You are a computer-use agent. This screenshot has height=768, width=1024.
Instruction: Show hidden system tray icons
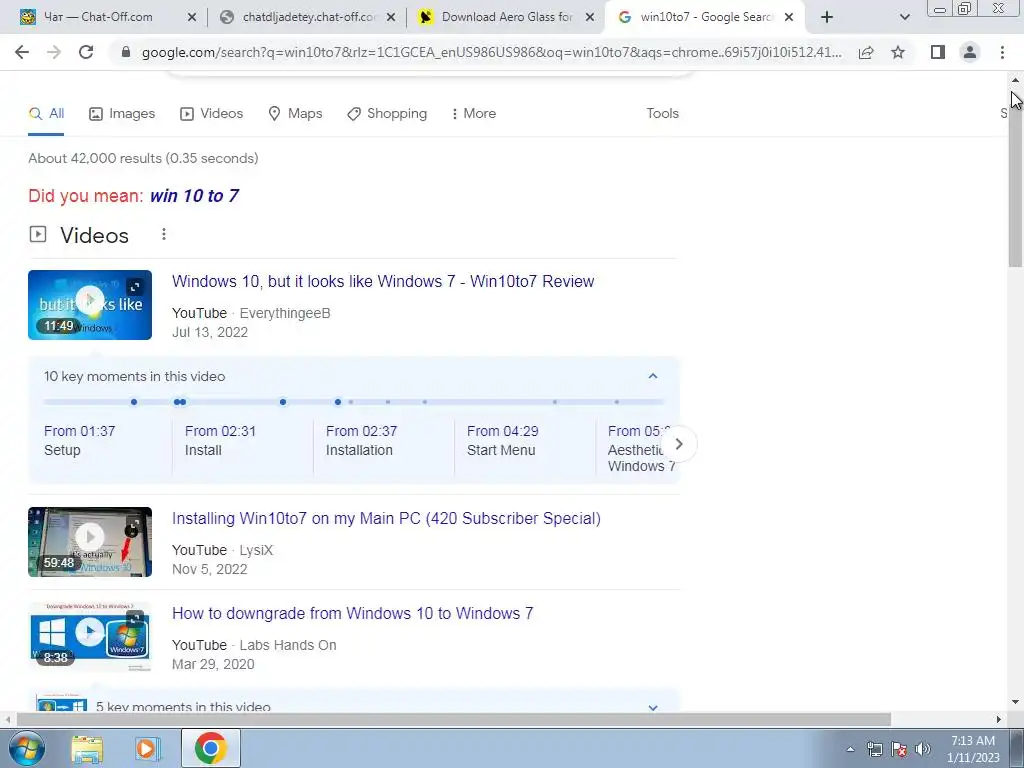[850, 749]
